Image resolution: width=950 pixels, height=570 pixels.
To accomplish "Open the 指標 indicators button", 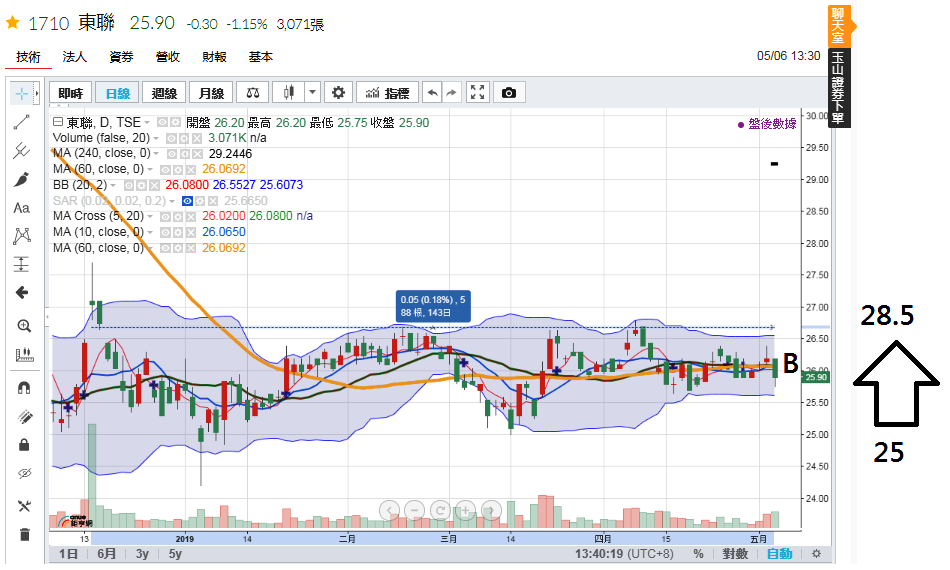I will point(387,93).
